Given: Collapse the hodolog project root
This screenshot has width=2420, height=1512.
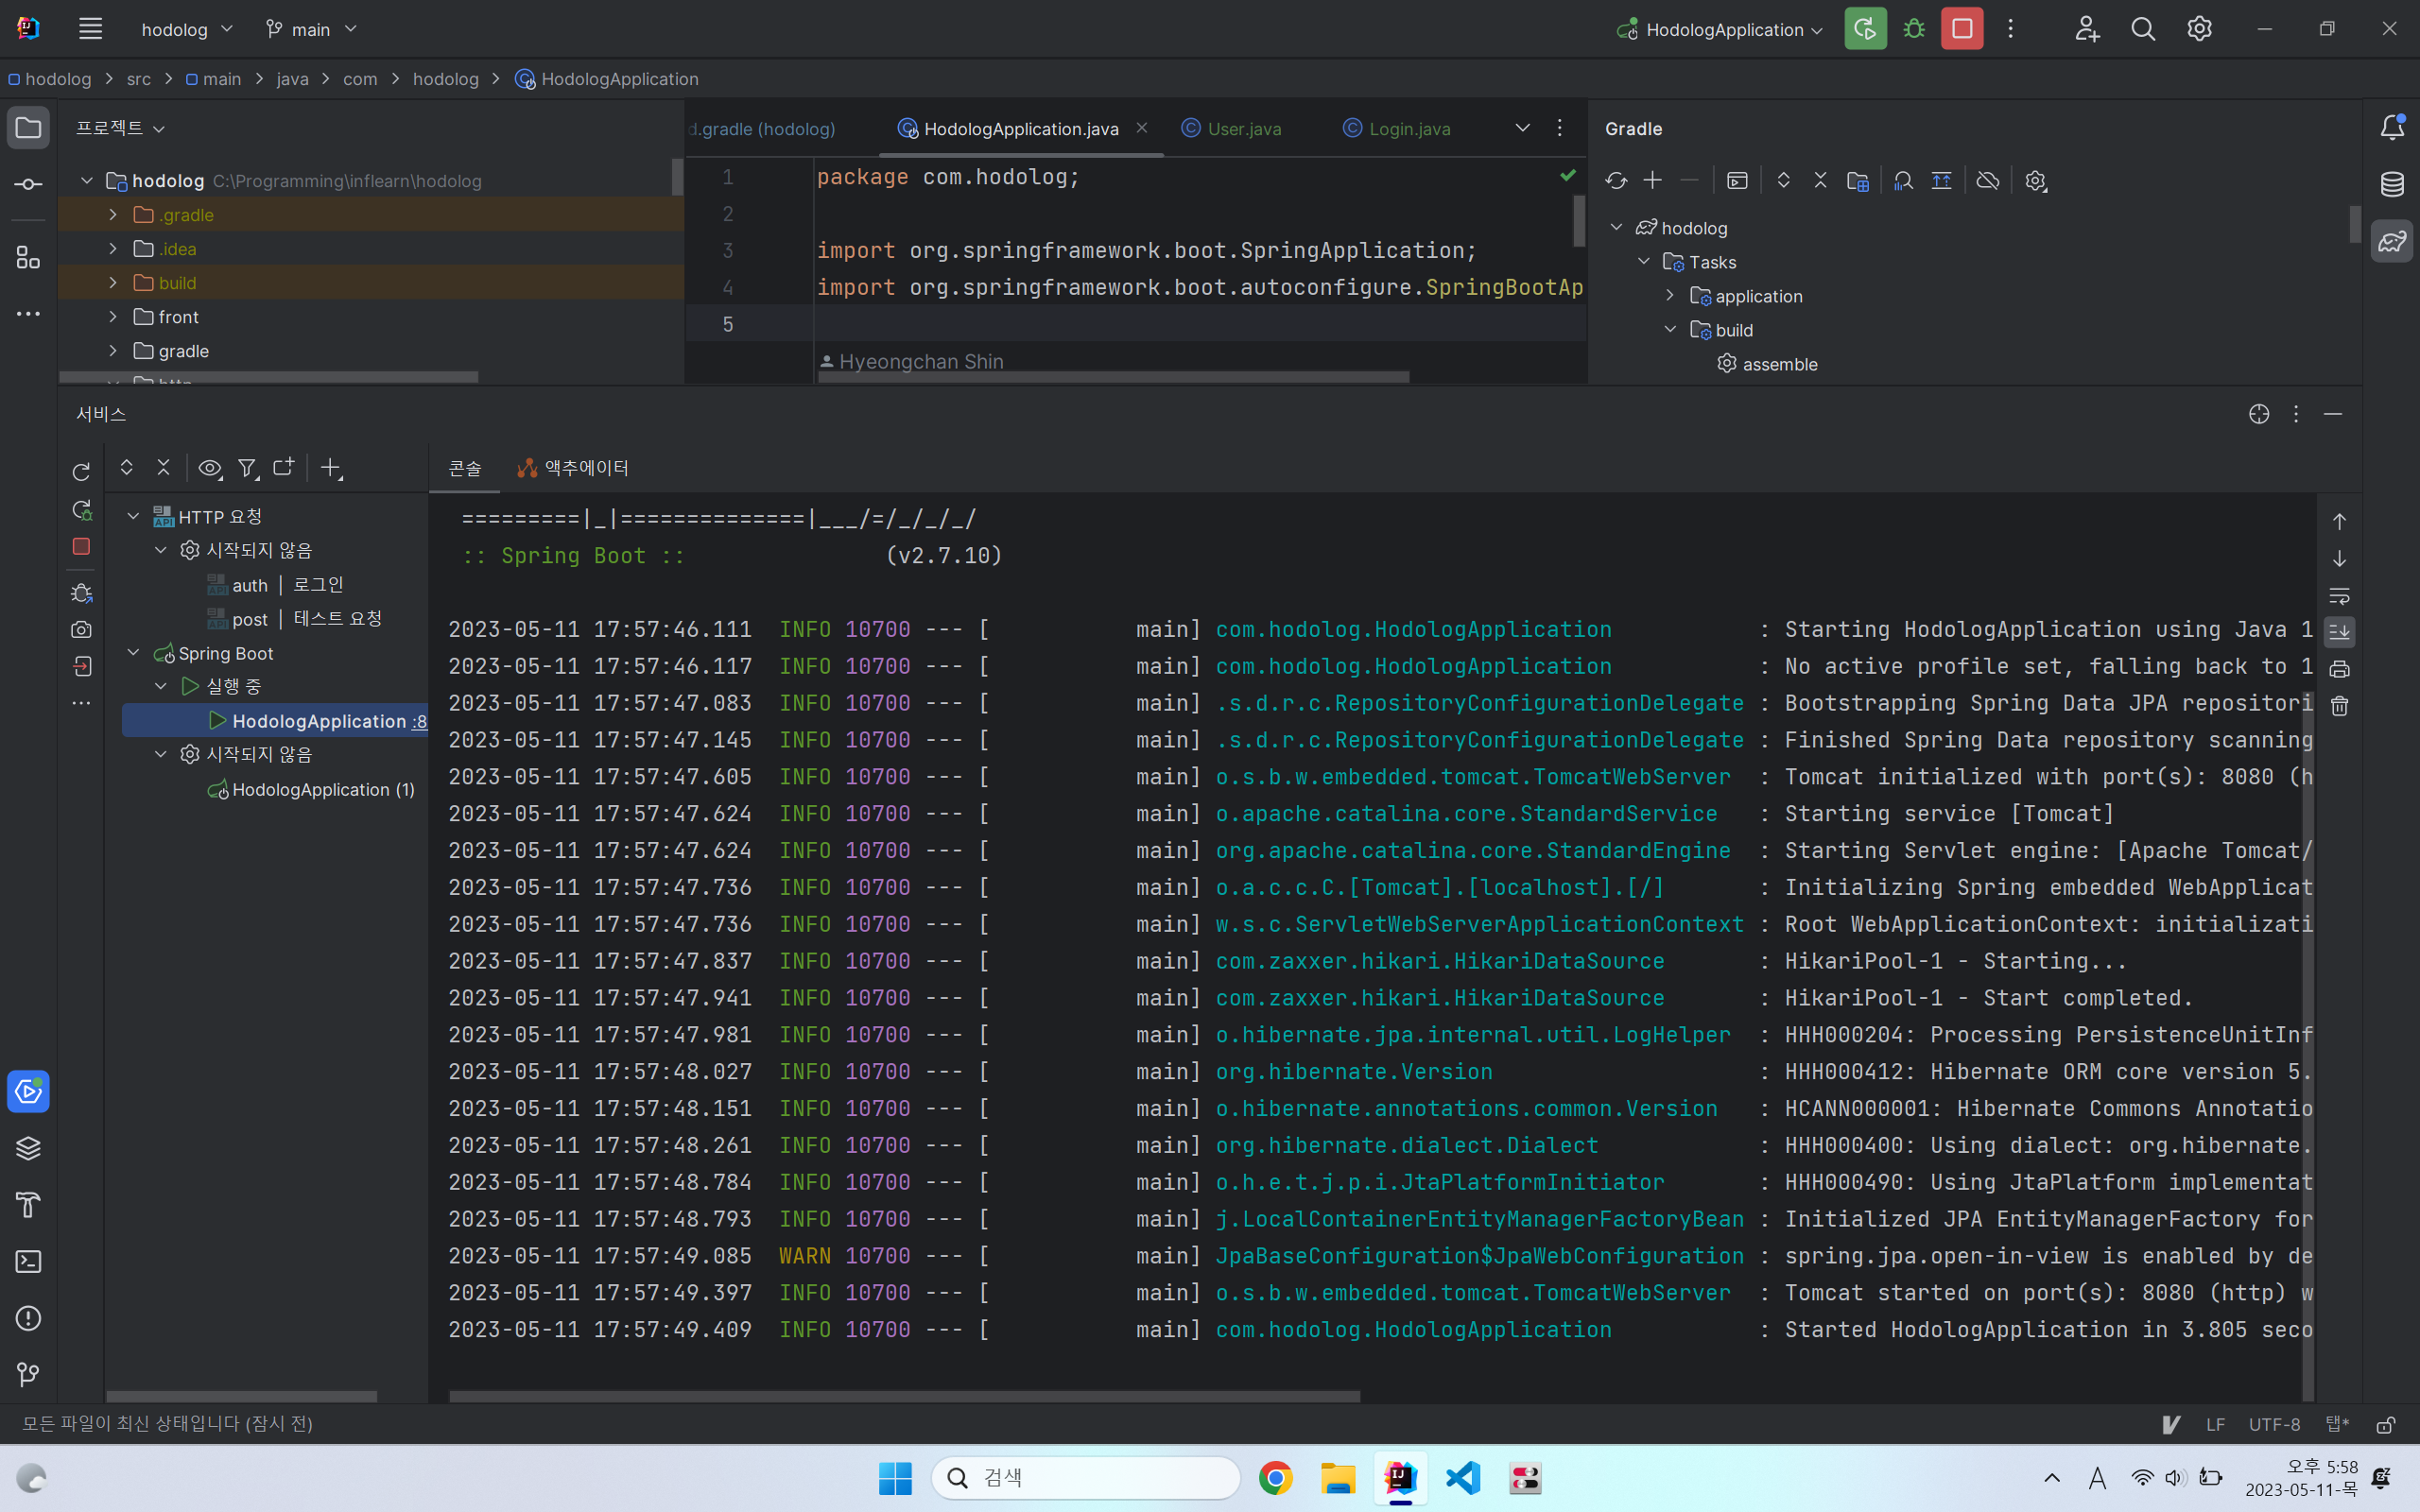Looking at the screenshot, I should [x=87, y=181].
